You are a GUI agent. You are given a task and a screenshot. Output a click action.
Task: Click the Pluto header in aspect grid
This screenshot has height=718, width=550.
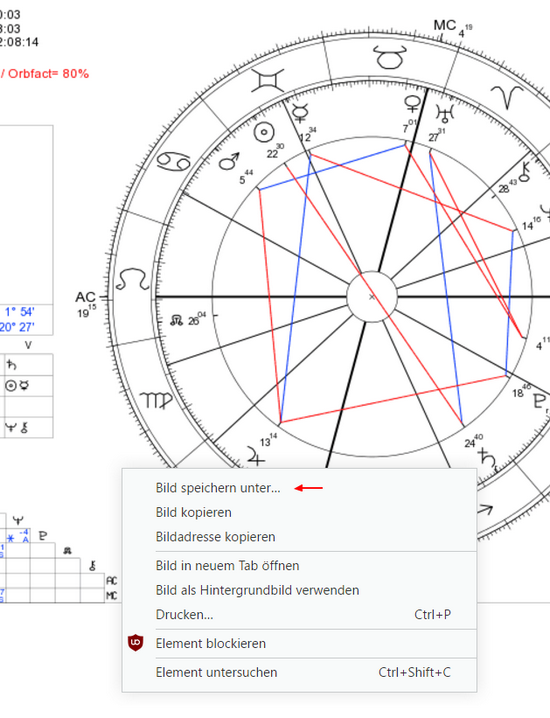point(43,536)
